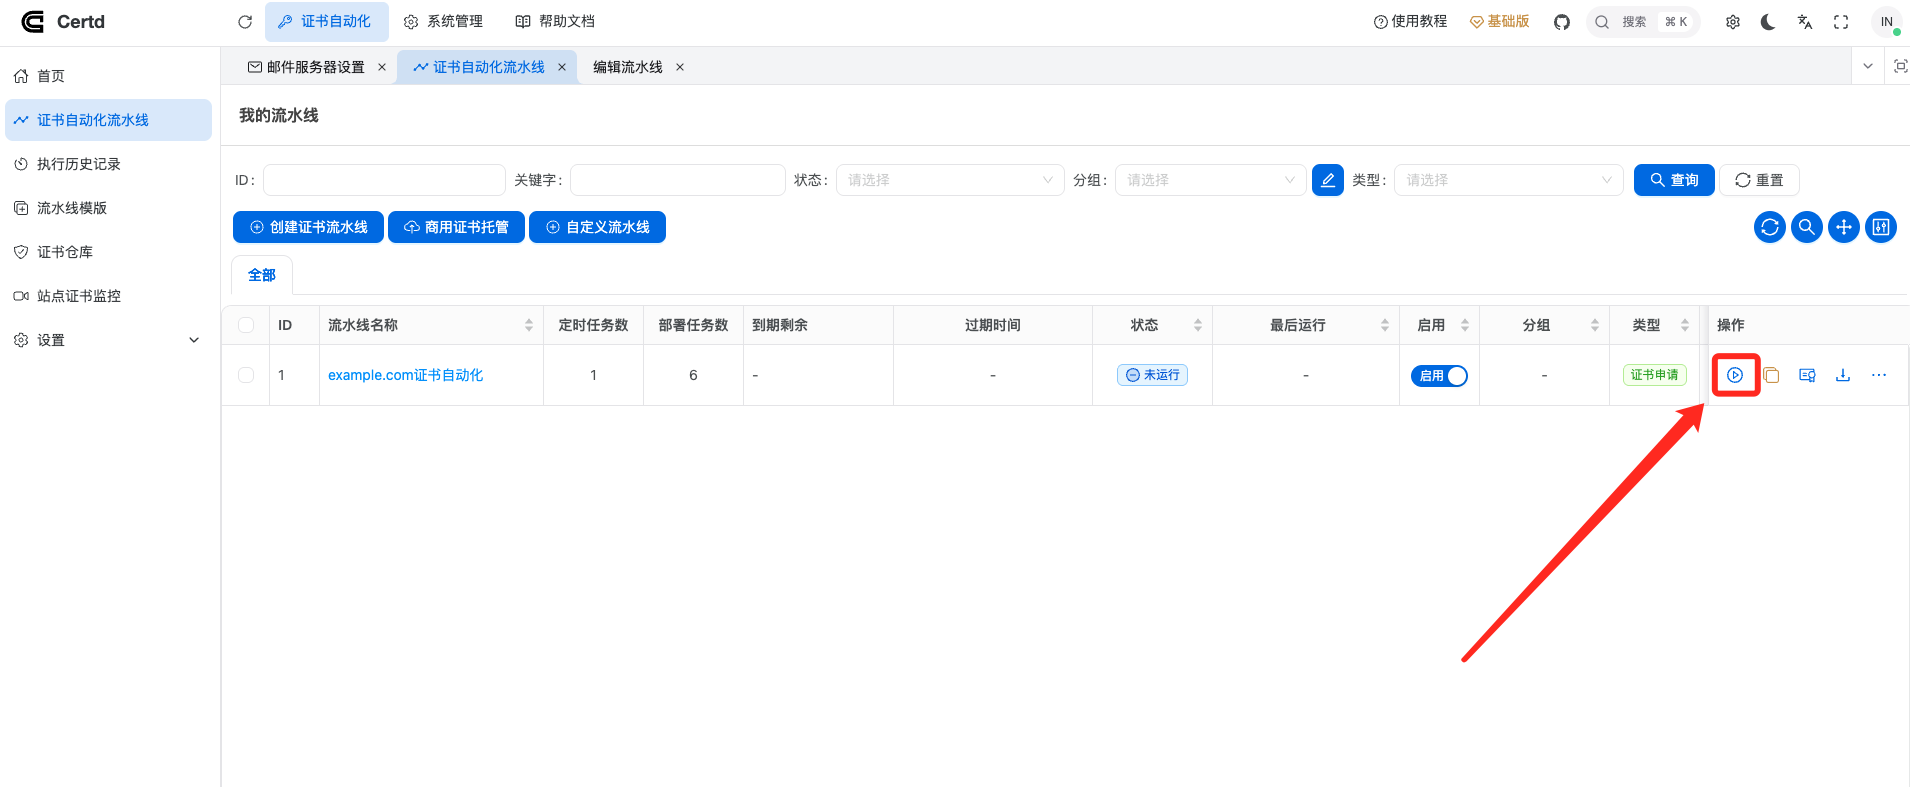This screenshot has width=1910, height=787.
Task: Sort table by 状态 column
Action: [x=1198, y=325]
